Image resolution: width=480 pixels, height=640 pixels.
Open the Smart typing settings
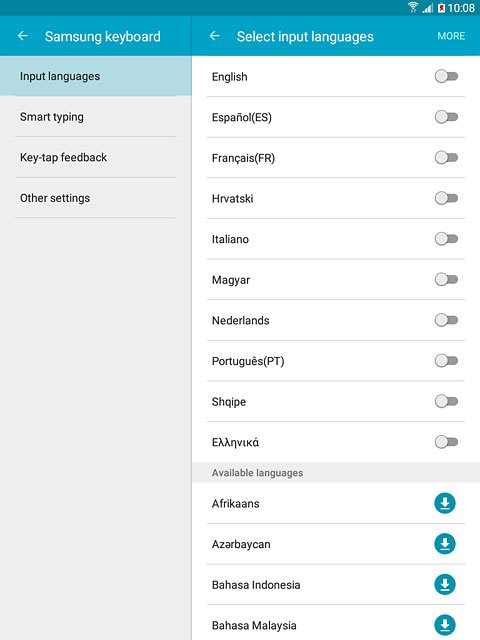tap(96, 117)
